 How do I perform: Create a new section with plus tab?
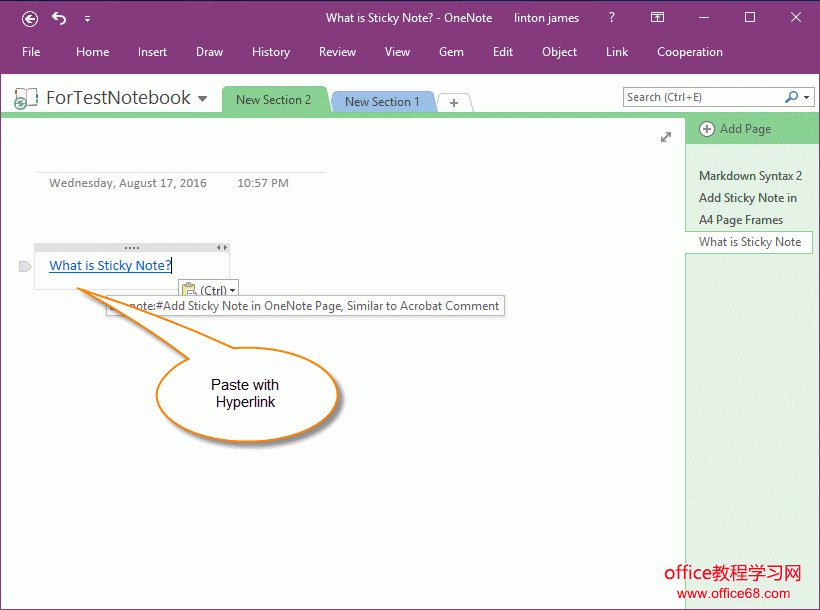(x=454, y=103)
